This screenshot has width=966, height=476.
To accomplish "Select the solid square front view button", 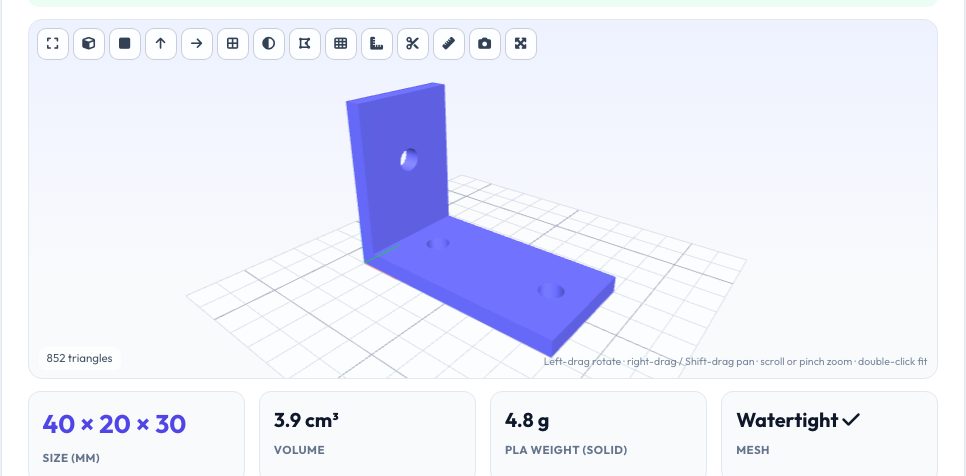I will pyautogui.click(x=125, y=44).
